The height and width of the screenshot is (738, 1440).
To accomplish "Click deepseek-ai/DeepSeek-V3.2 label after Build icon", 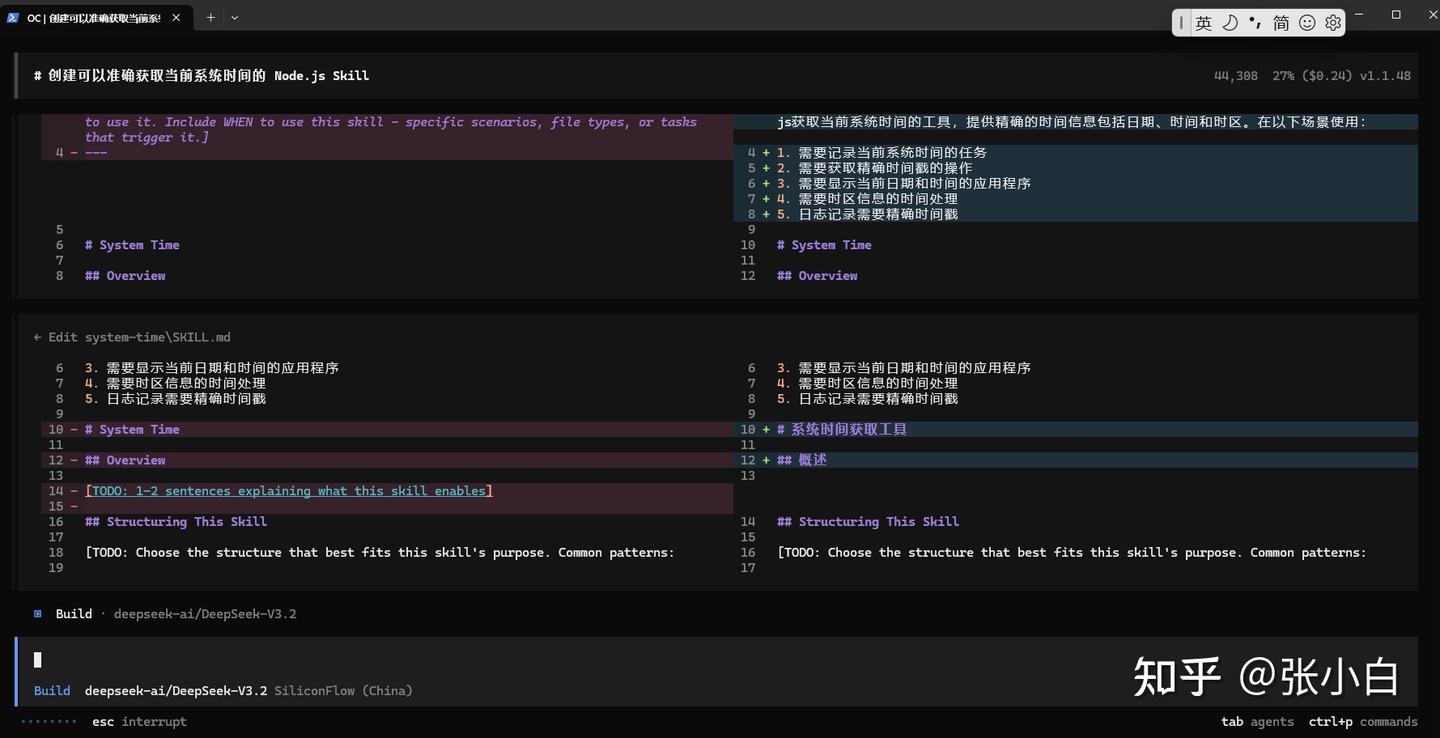I will [x=205, y=614].
